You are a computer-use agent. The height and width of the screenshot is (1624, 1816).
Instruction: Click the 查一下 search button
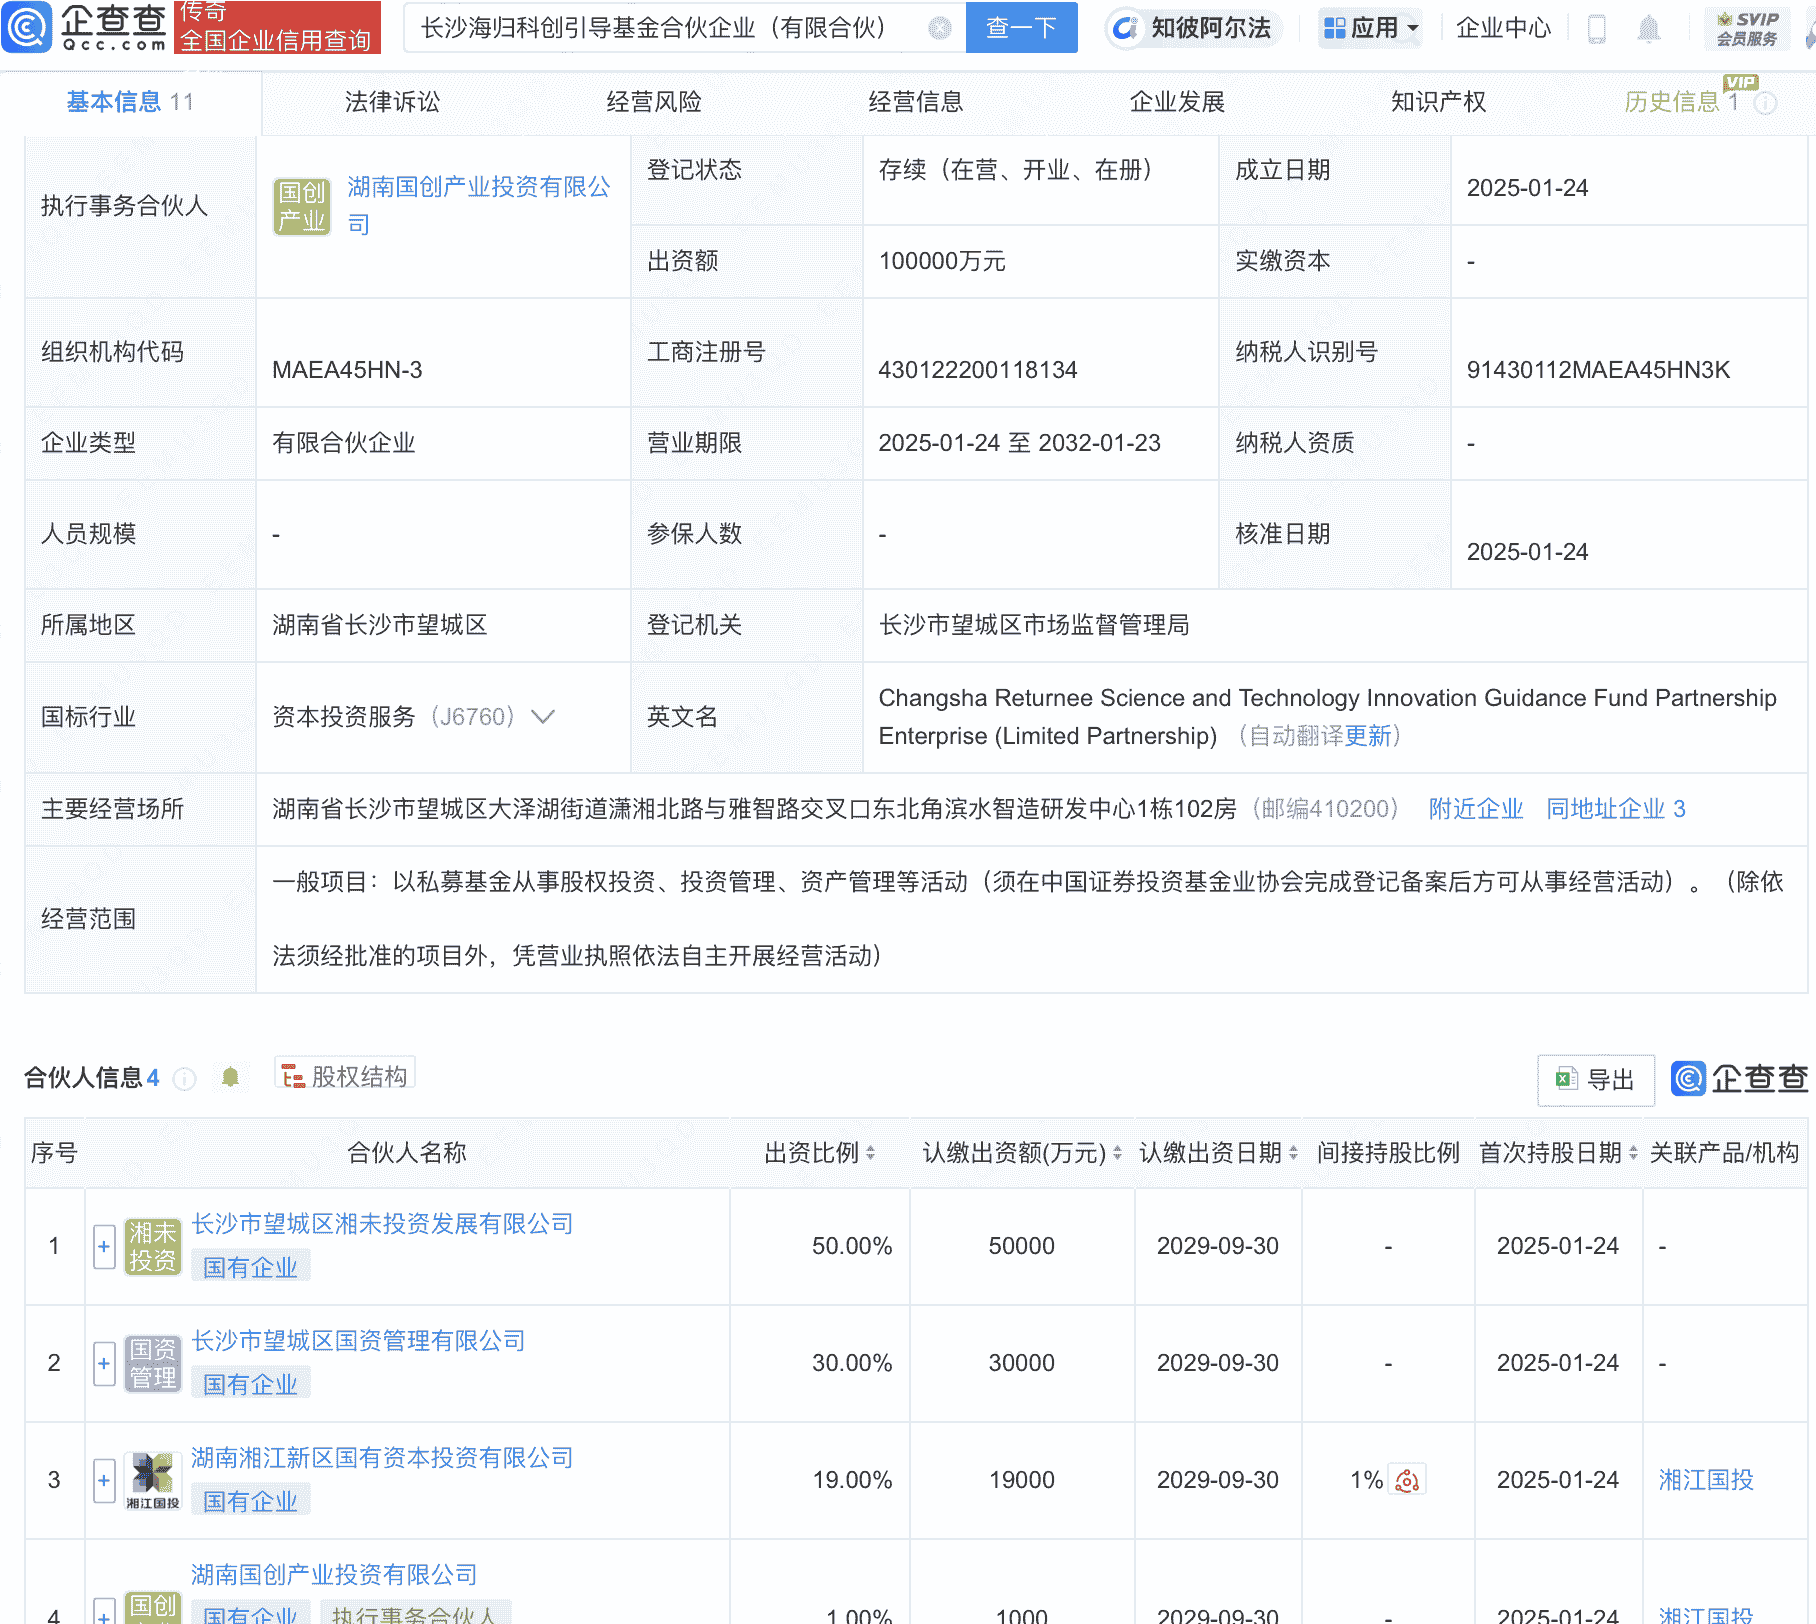coord(1020,28)
